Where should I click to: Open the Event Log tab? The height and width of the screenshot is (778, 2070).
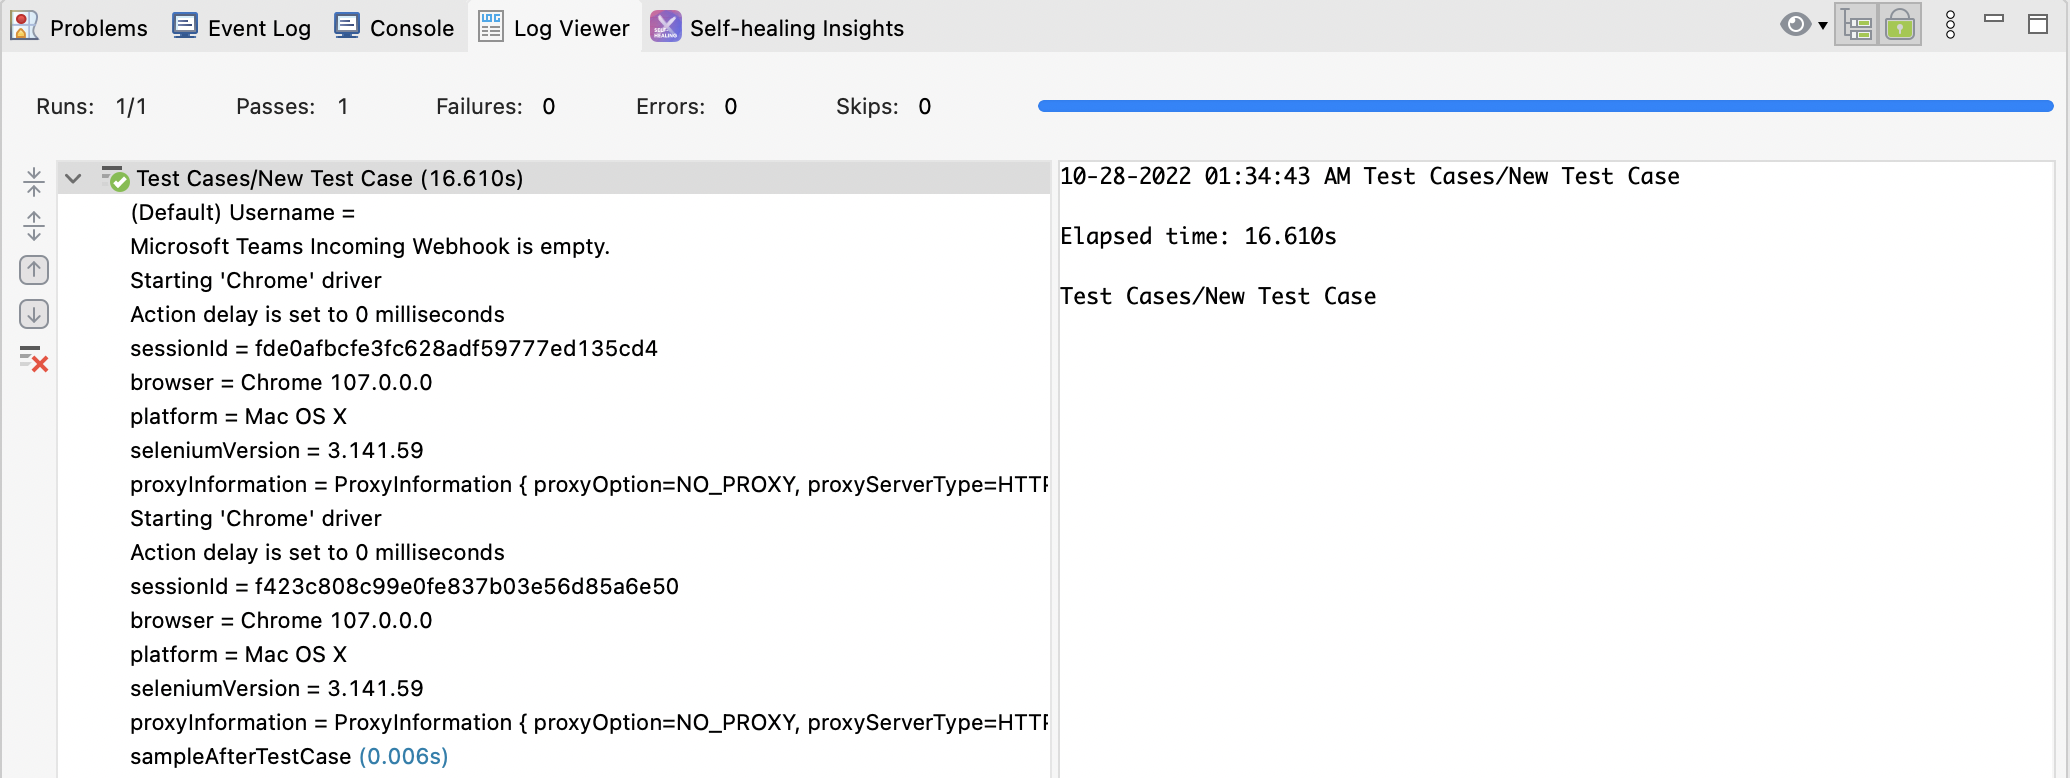point(240,27)
